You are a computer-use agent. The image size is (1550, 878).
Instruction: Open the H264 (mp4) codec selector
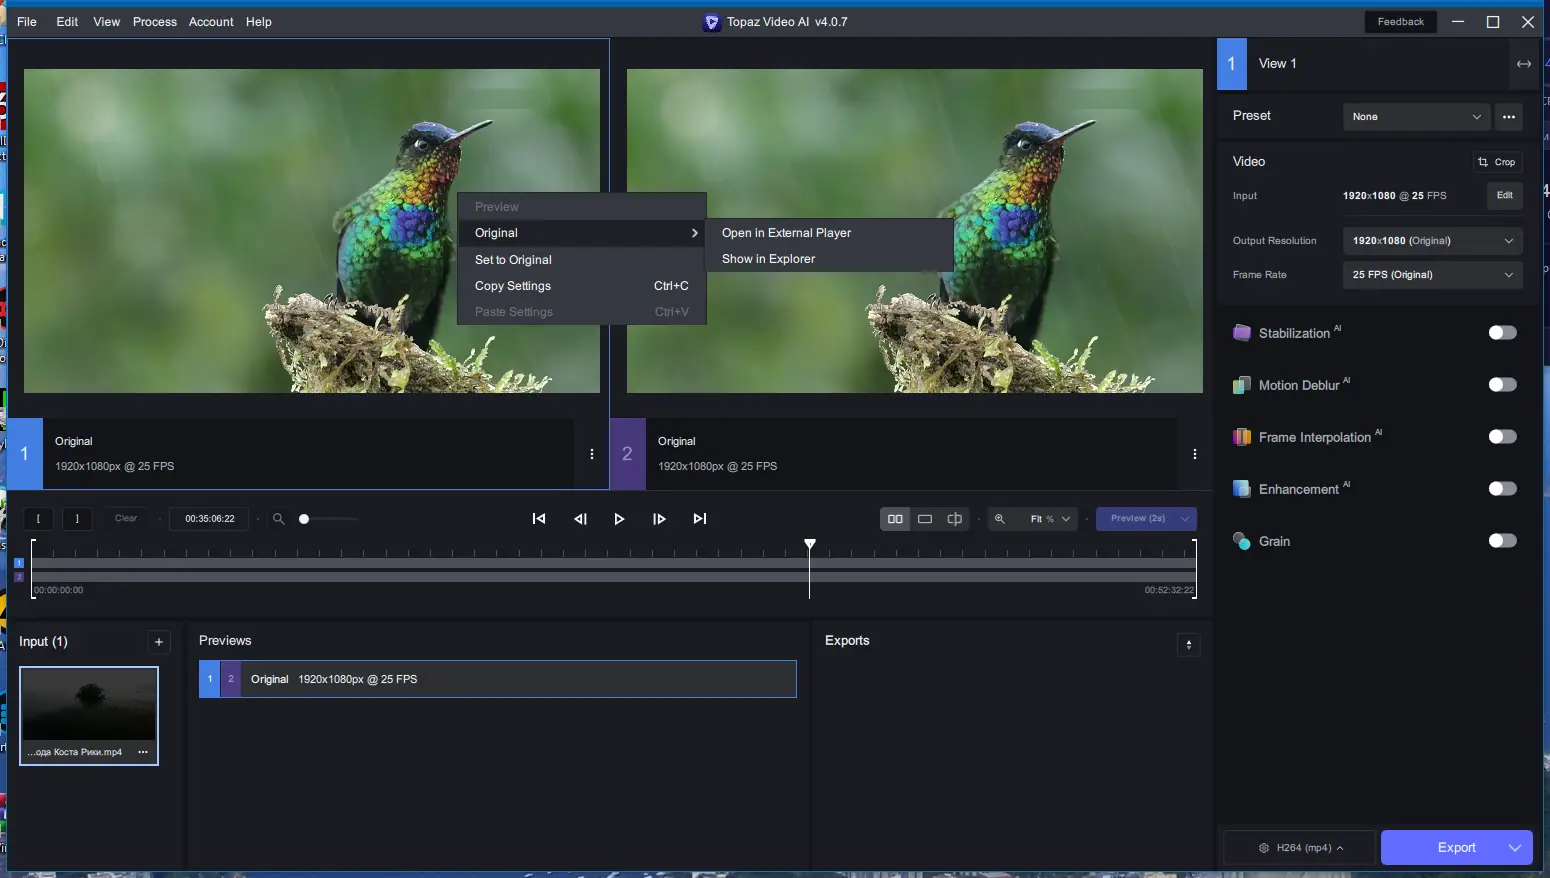point(1300,848)
